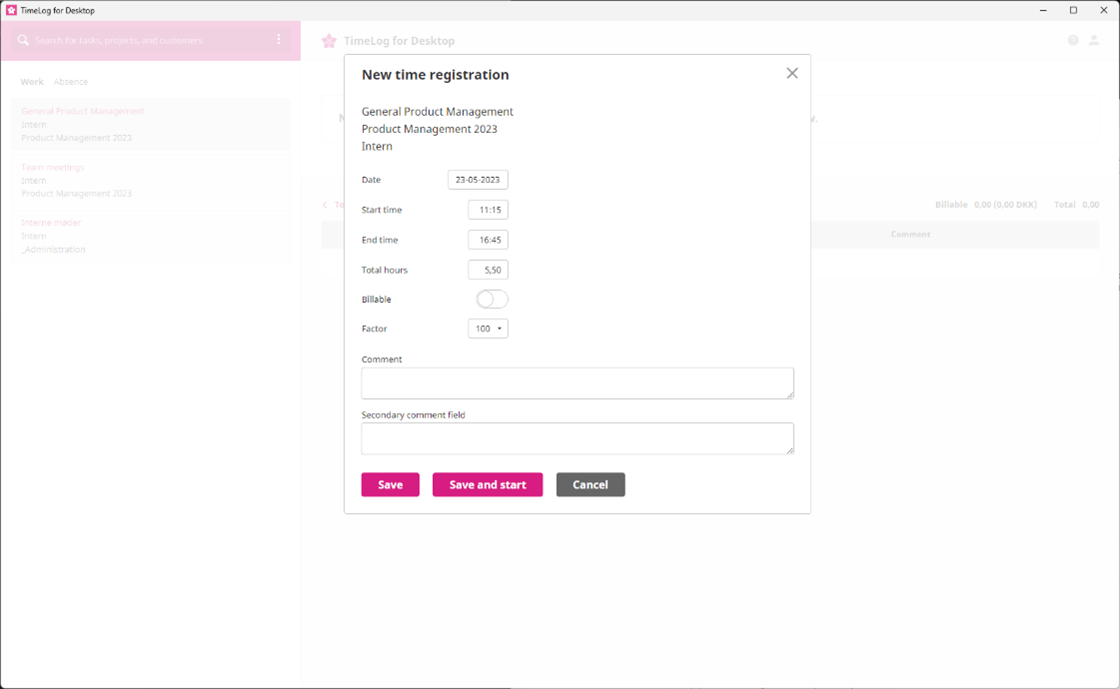Image resolution: width=1120 pixels, height=689 pixels.
Task: Click the TimeLog star logo in header
Action: [329, 41]
